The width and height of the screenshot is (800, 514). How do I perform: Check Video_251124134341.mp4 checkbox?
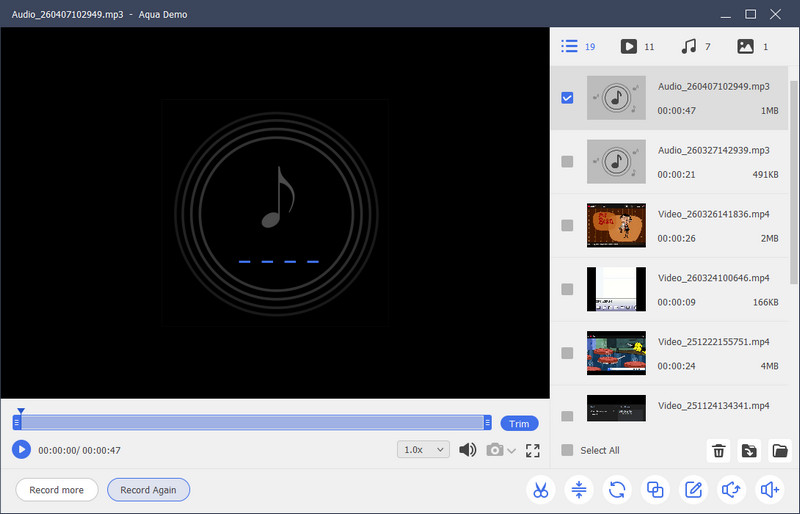567,416
